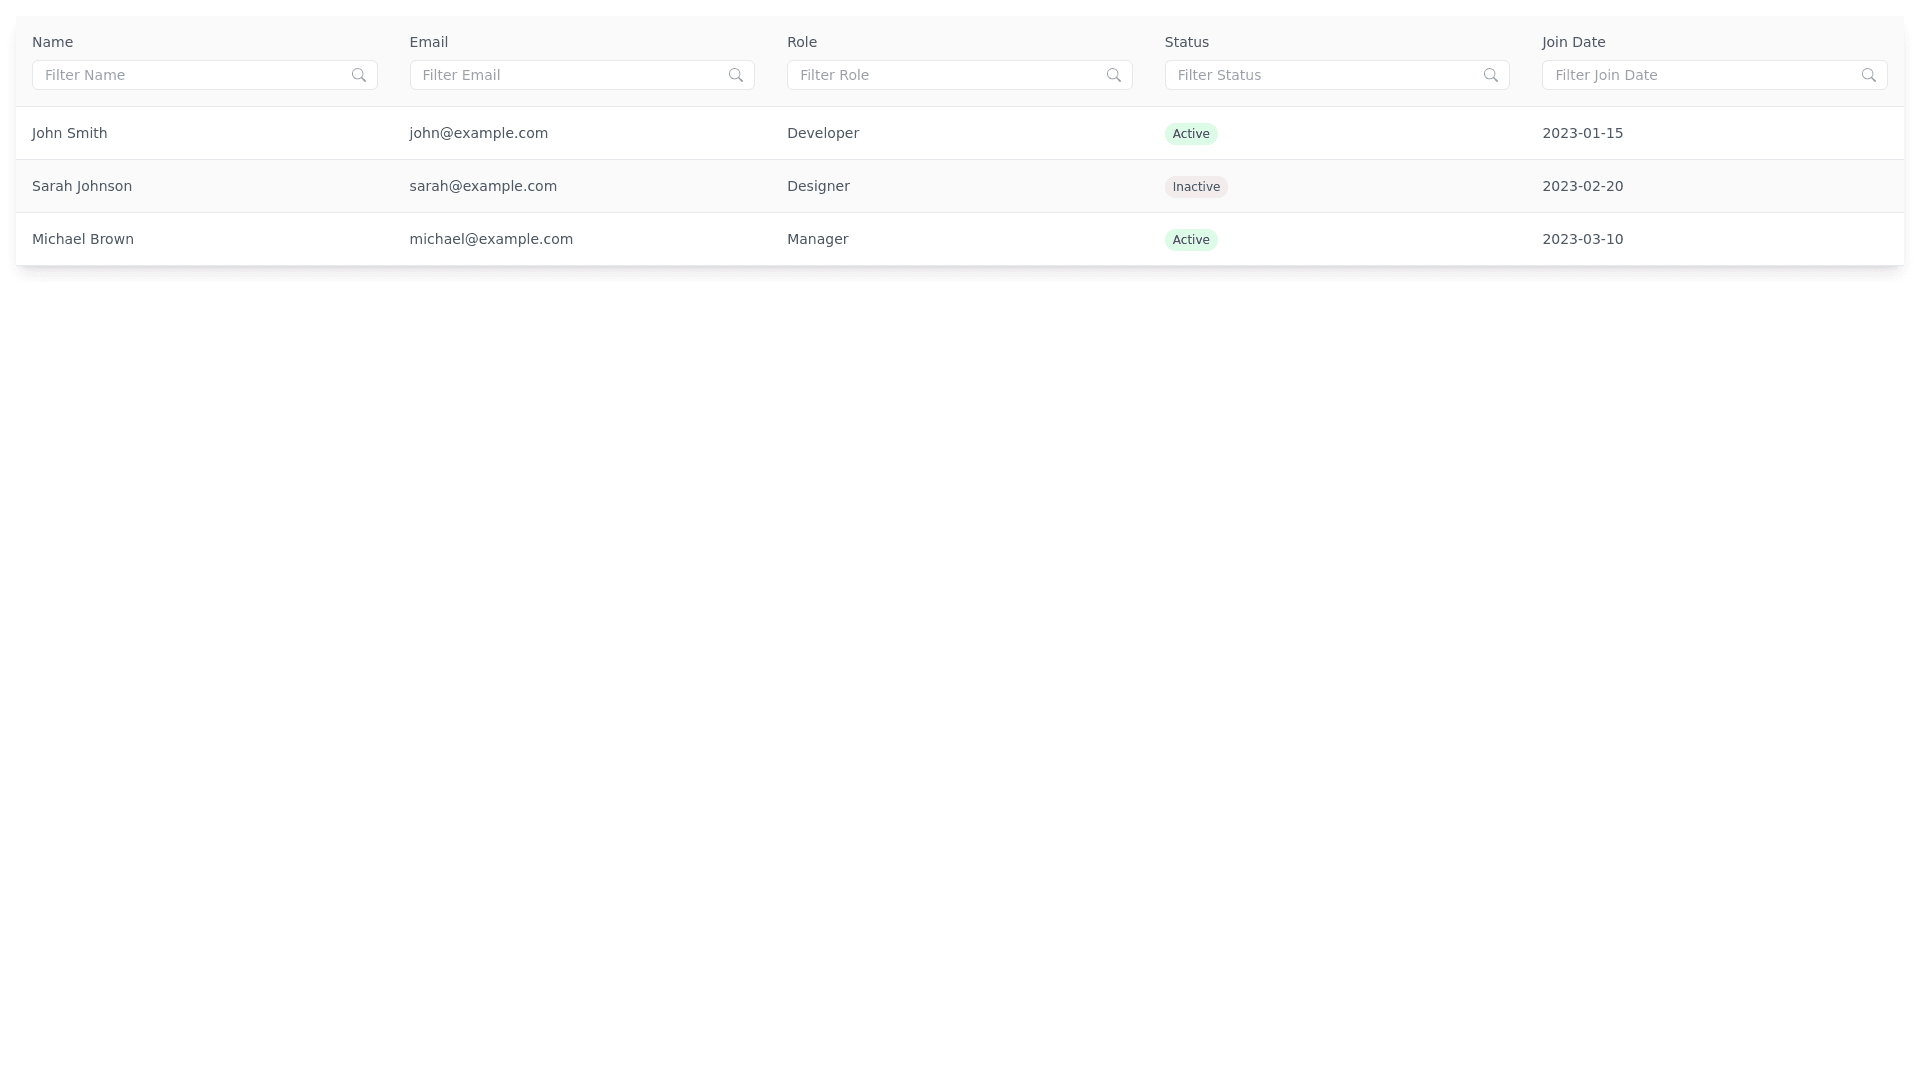Select the Role column header

pyautogui.click(x=801, y=42)
